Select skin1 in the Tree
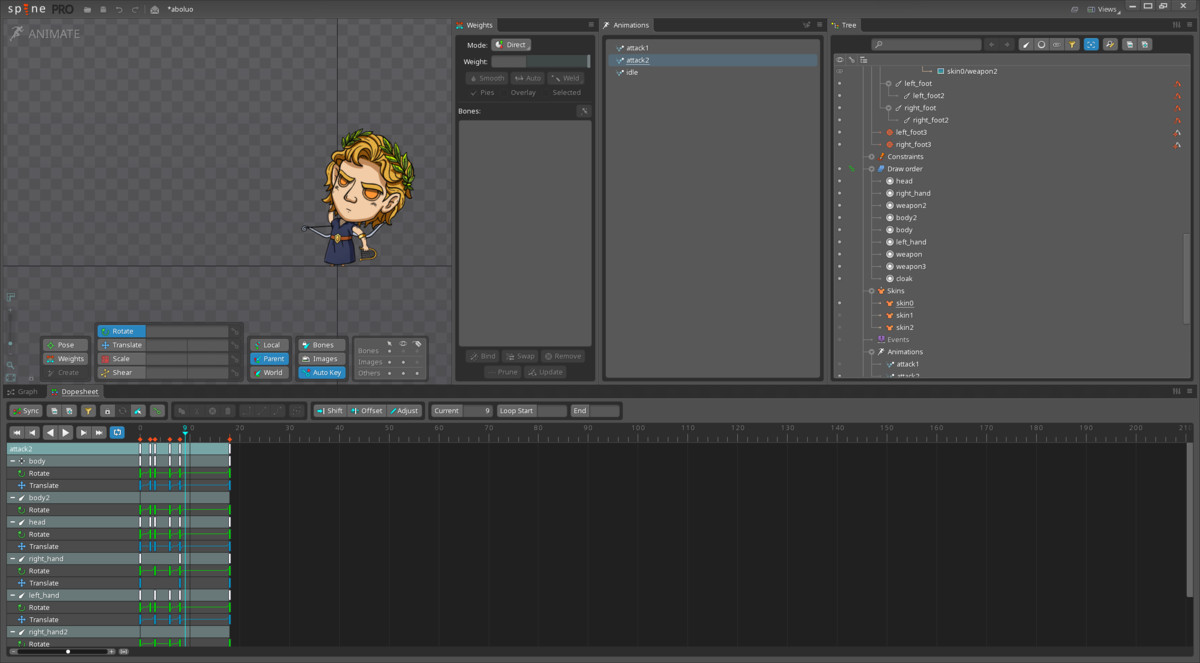Screen dimensions: 1200x663 [904, 315]
